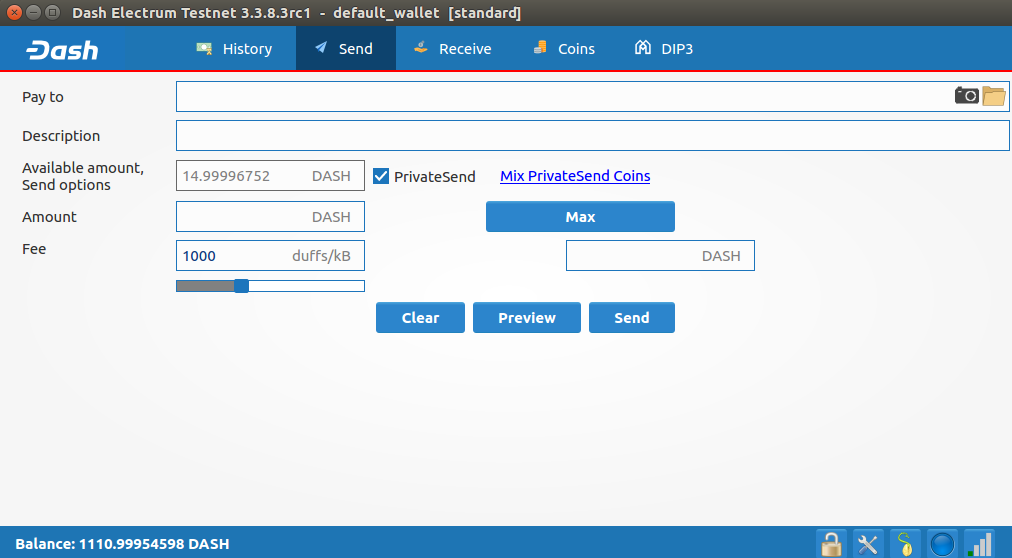
Task: Click the blue PrivateSend status circle
Action: [x=942, y=544]
